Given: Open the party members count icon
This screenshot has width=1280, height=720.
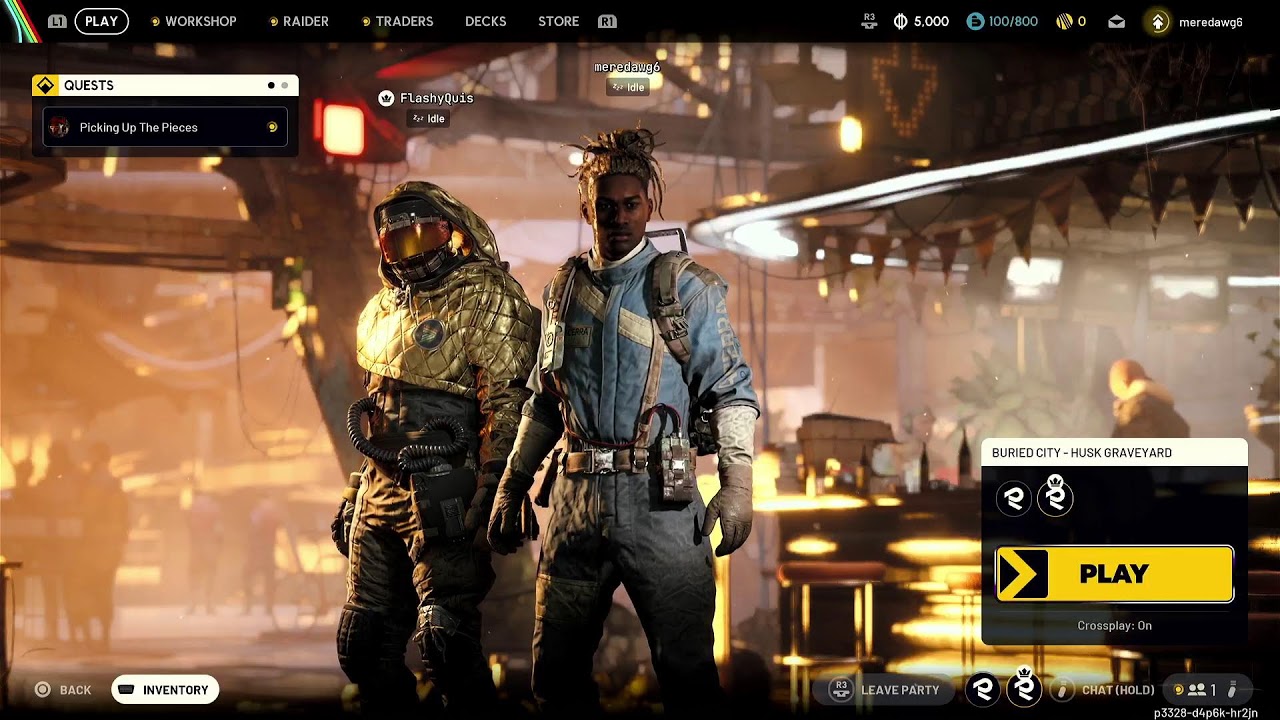Looking at the screenshot, I should [x=1196, y=689].
